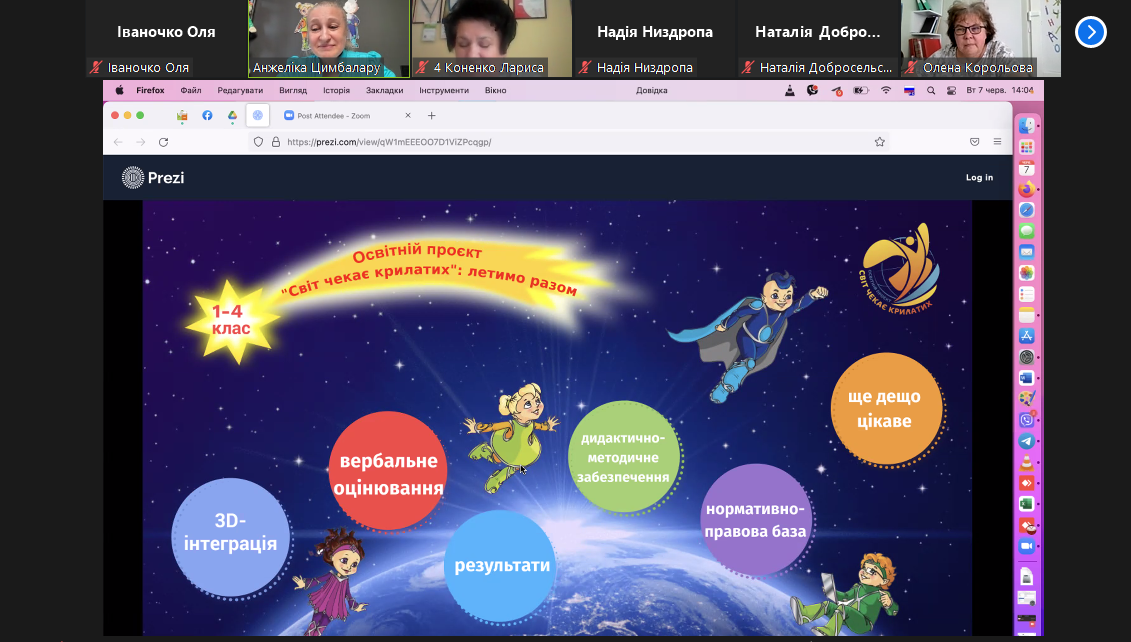The width and height of the screenshot is (1131, 642).
Task: Open App Store from the dock
Action: click(x=1026, y=335)
